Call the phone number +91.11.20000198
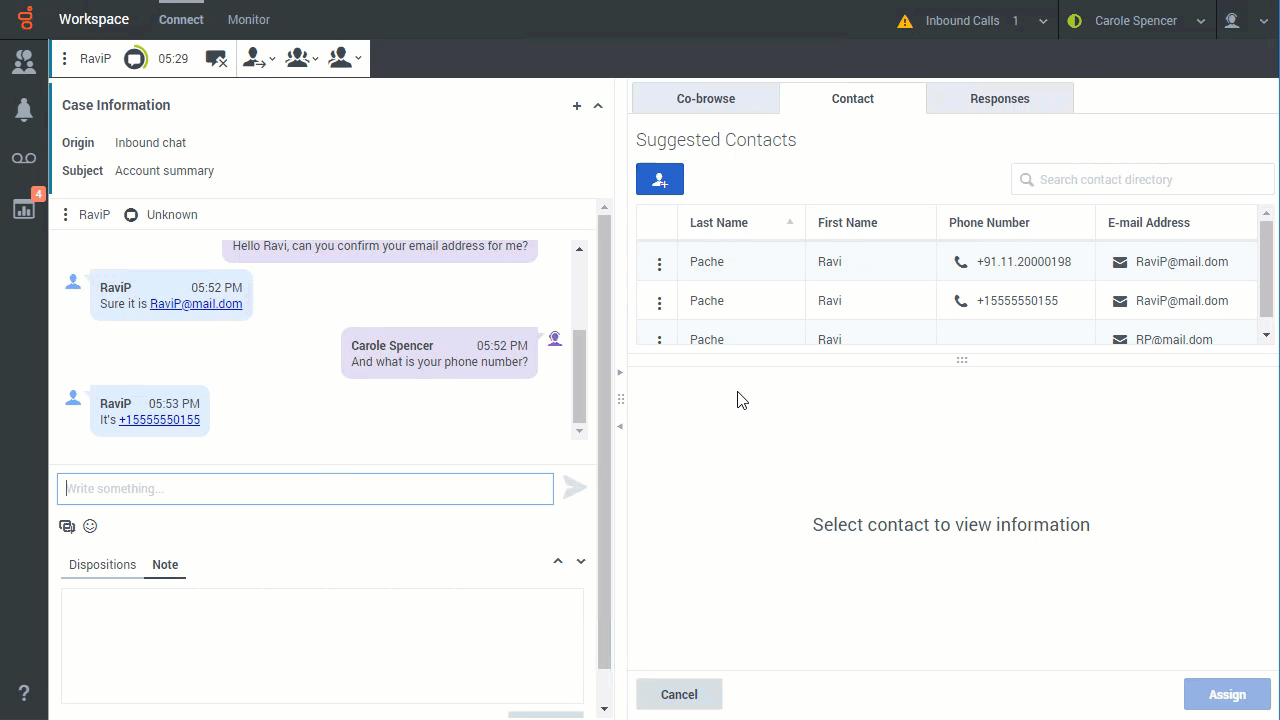Image resolution: width=1280 pixels, height=720 pixels. tap(1023, 262)
